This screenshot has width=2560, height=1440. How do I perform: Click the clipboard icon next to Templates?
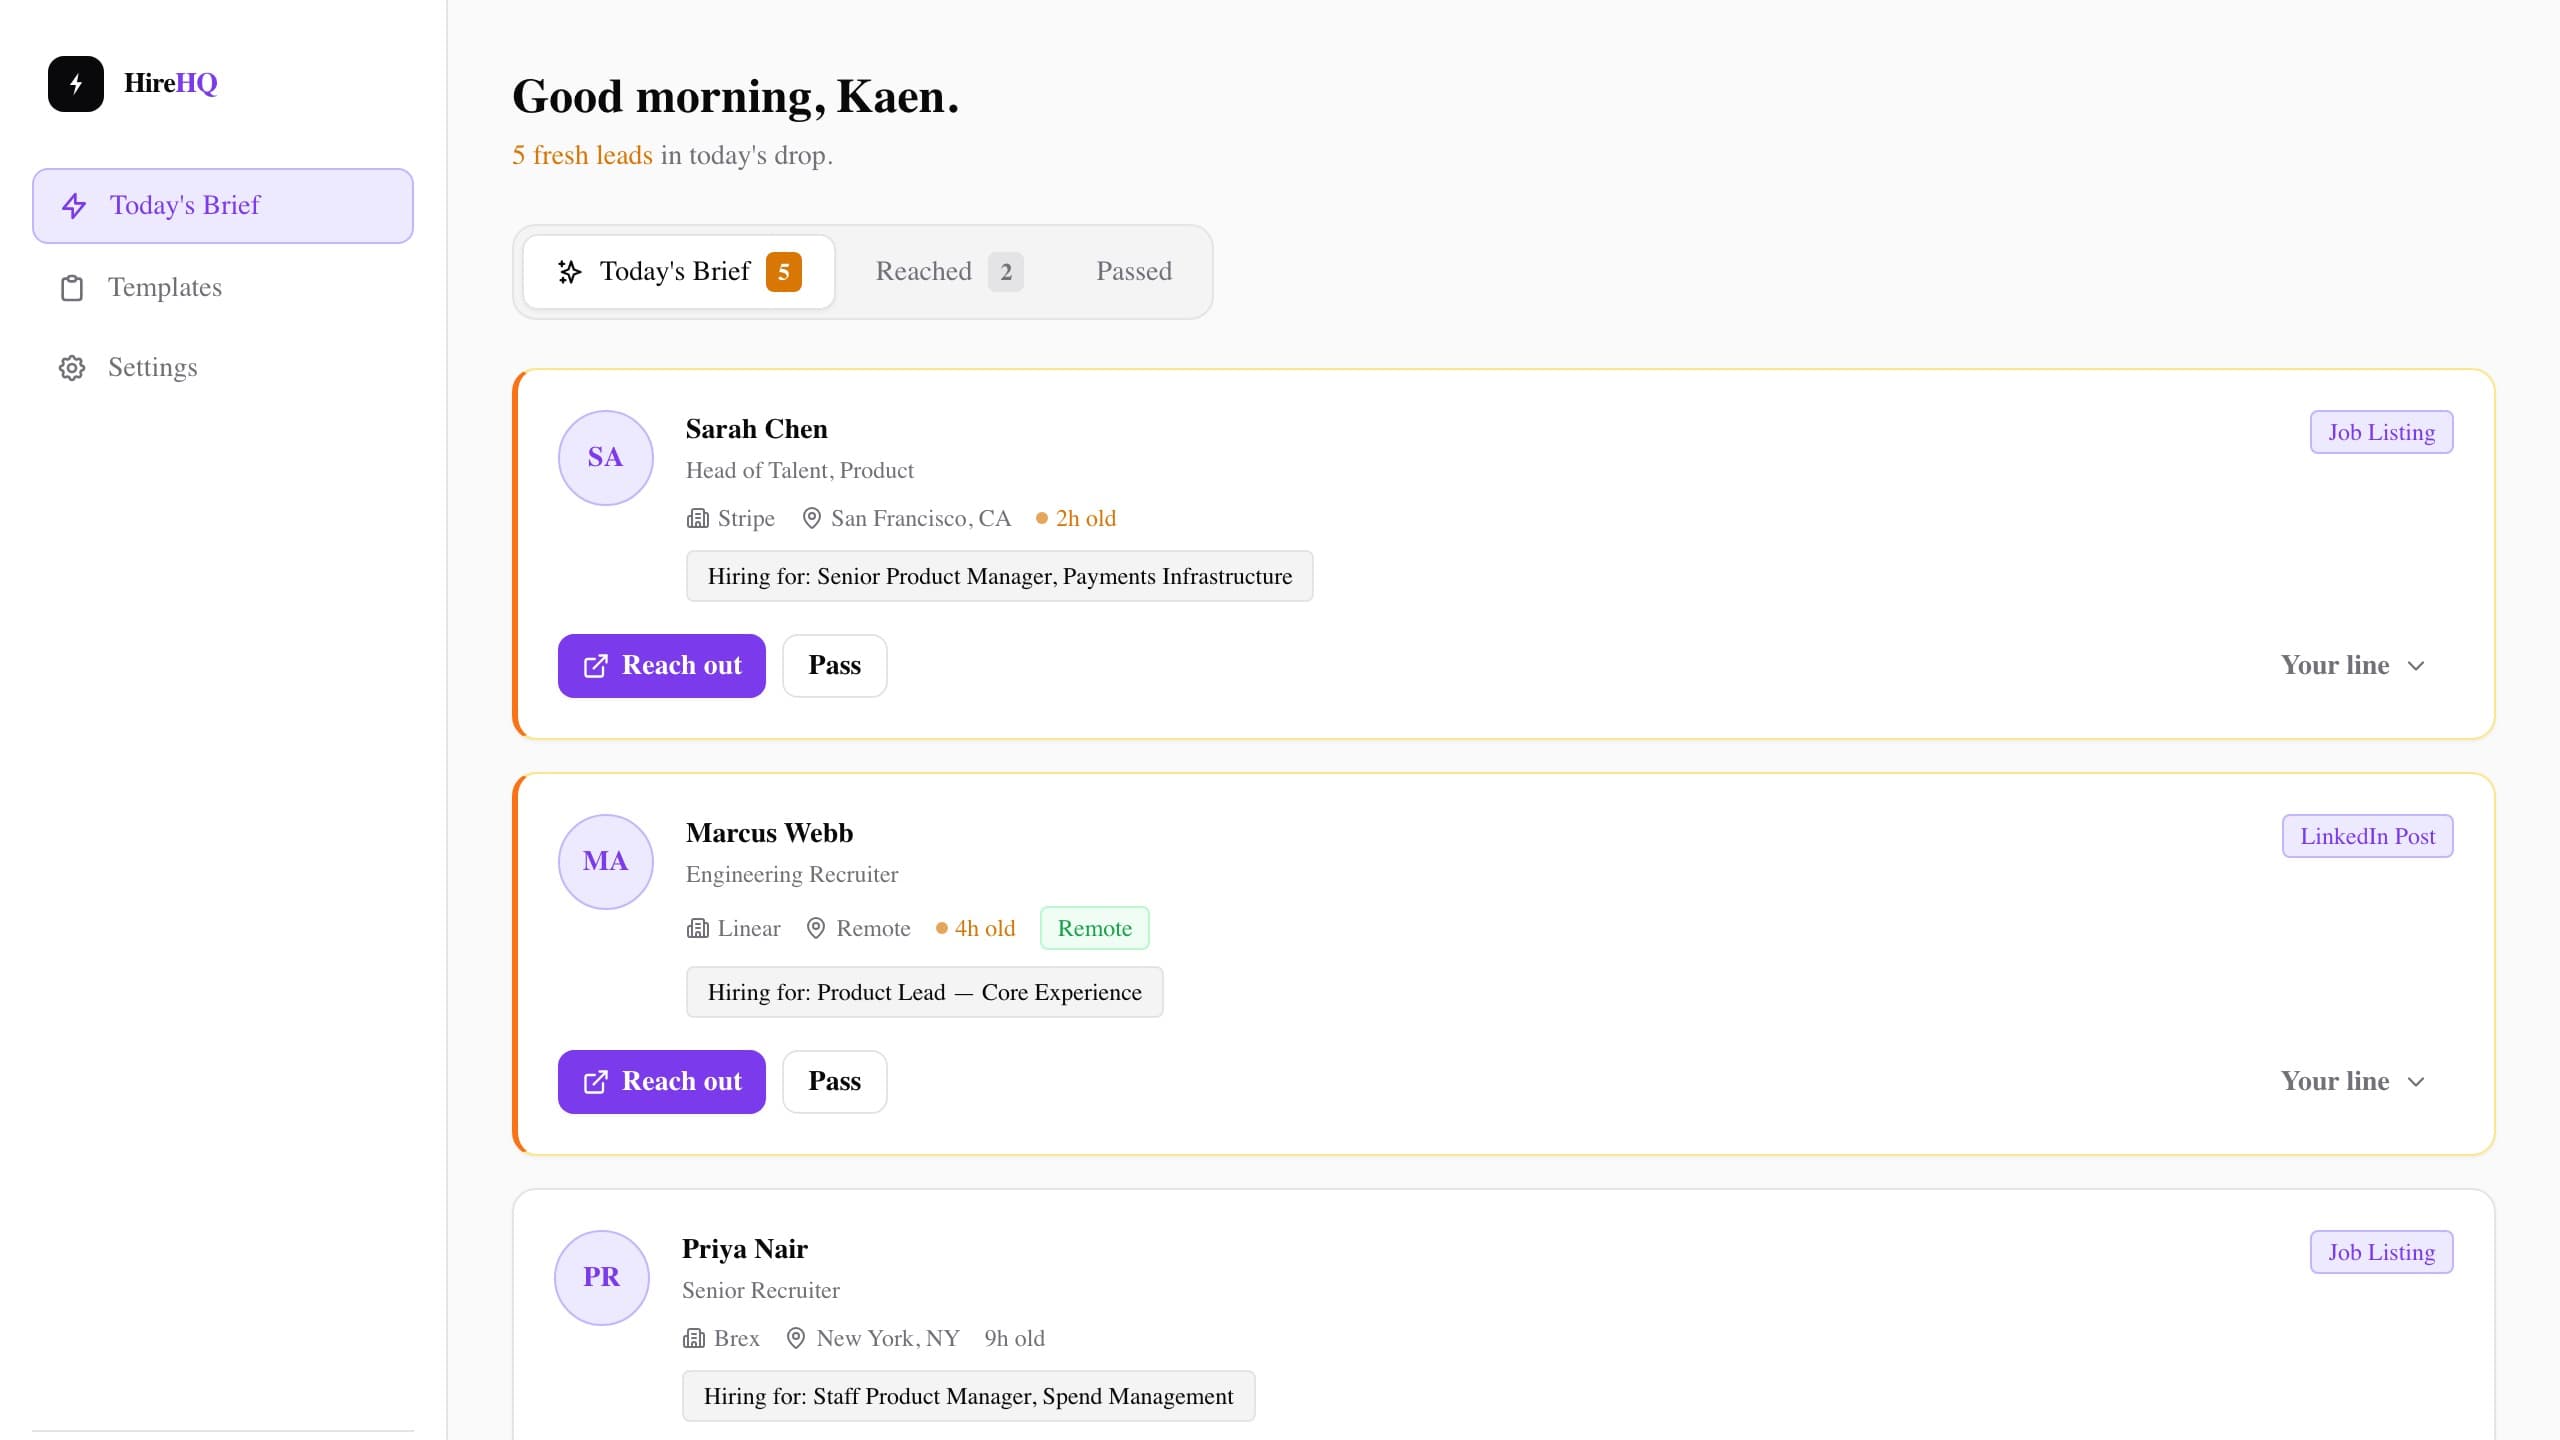pos(72,288)
